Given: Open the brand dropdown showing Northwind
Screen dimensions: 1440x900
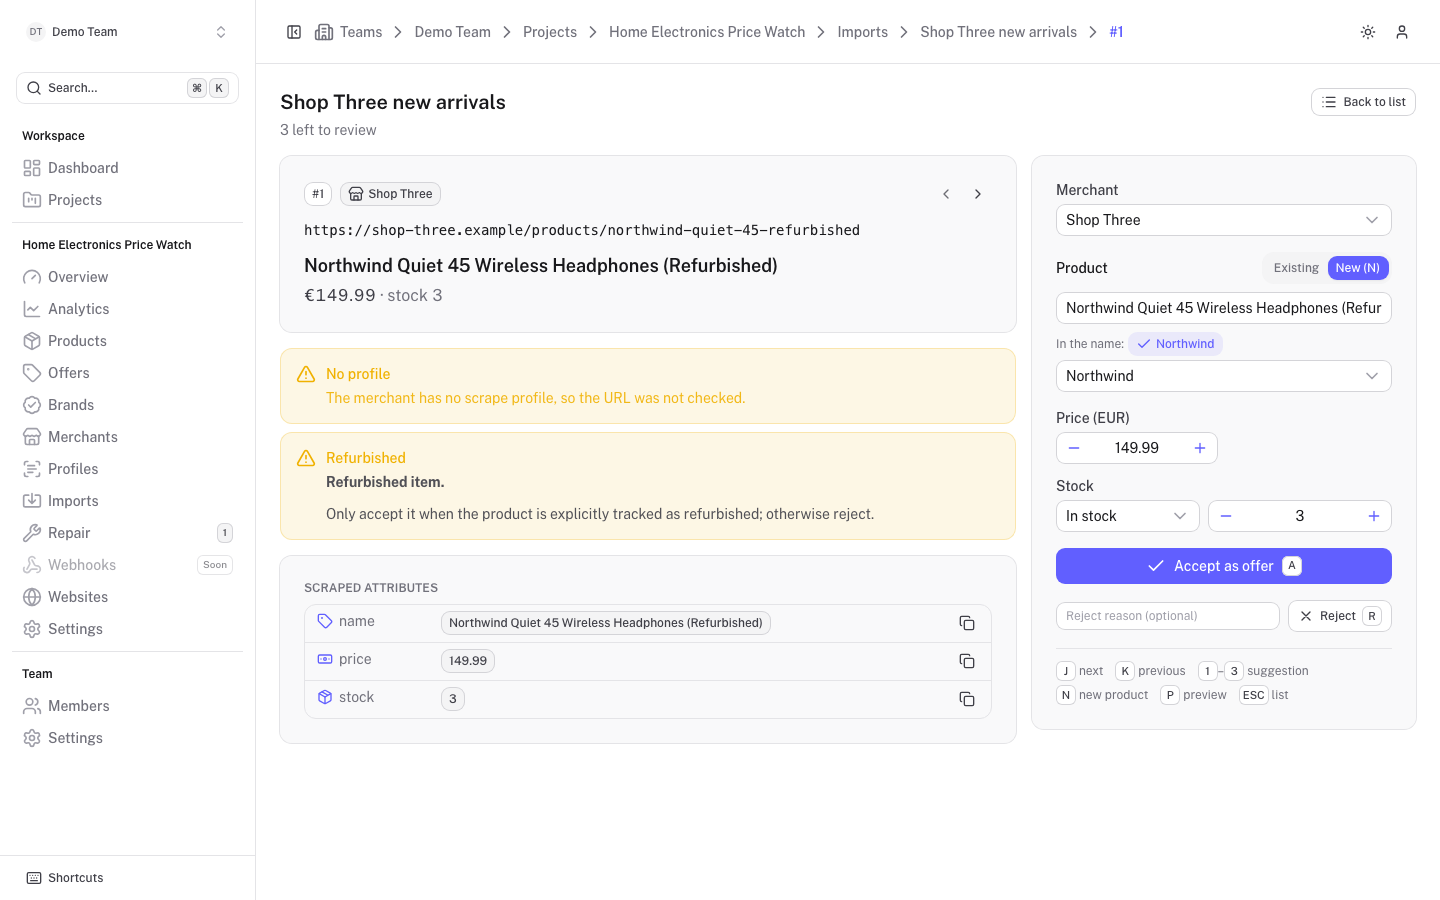Looking at the screenshot, I should pyautogui.click(x=1224, y=376).
